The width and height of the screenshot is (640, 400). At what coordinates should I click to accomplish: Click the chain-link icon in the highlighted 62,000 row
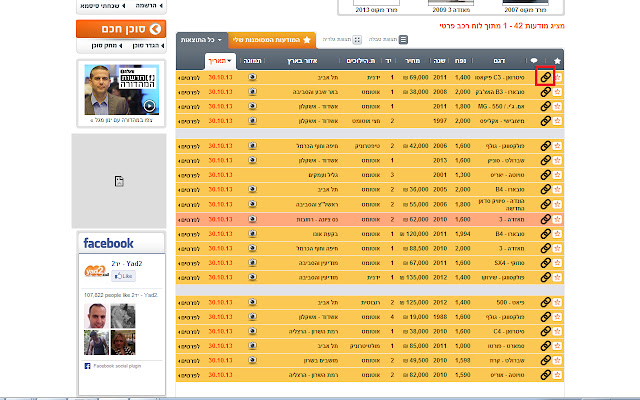coord(546,219)
